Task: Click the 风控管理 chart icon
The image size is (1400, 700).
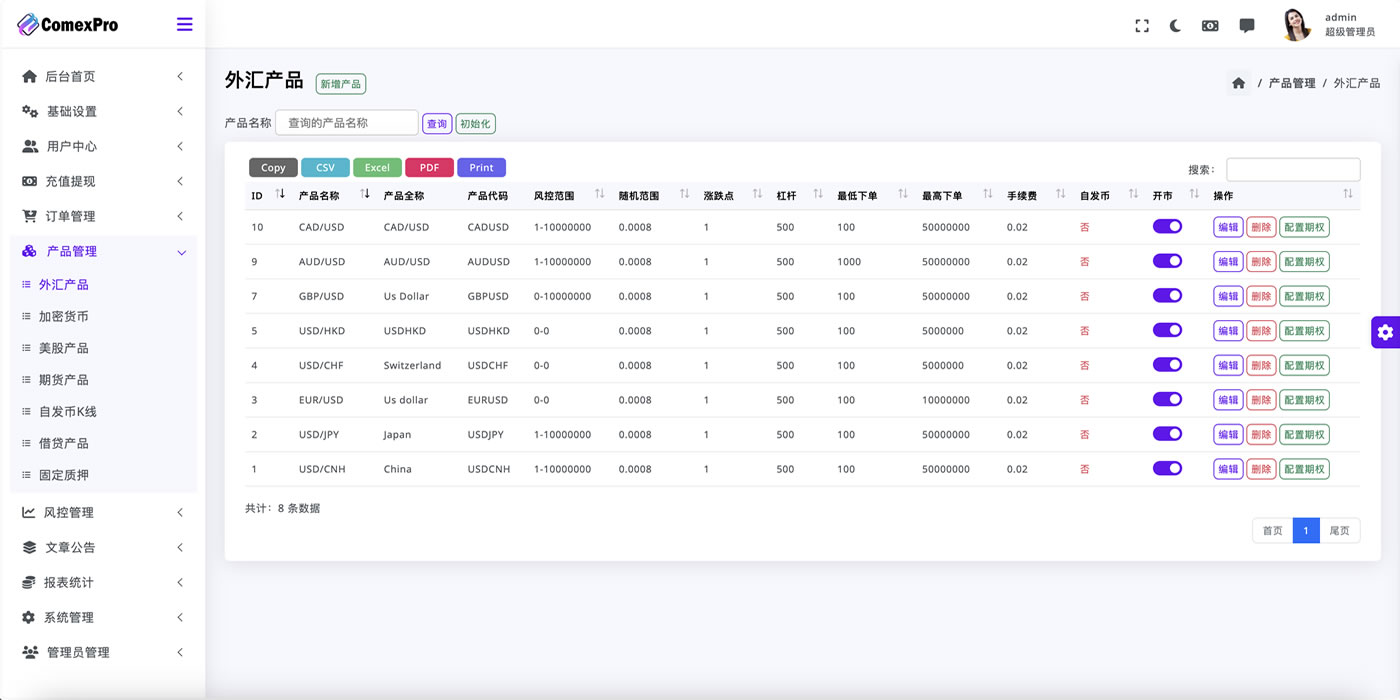Action: point(29,512)
